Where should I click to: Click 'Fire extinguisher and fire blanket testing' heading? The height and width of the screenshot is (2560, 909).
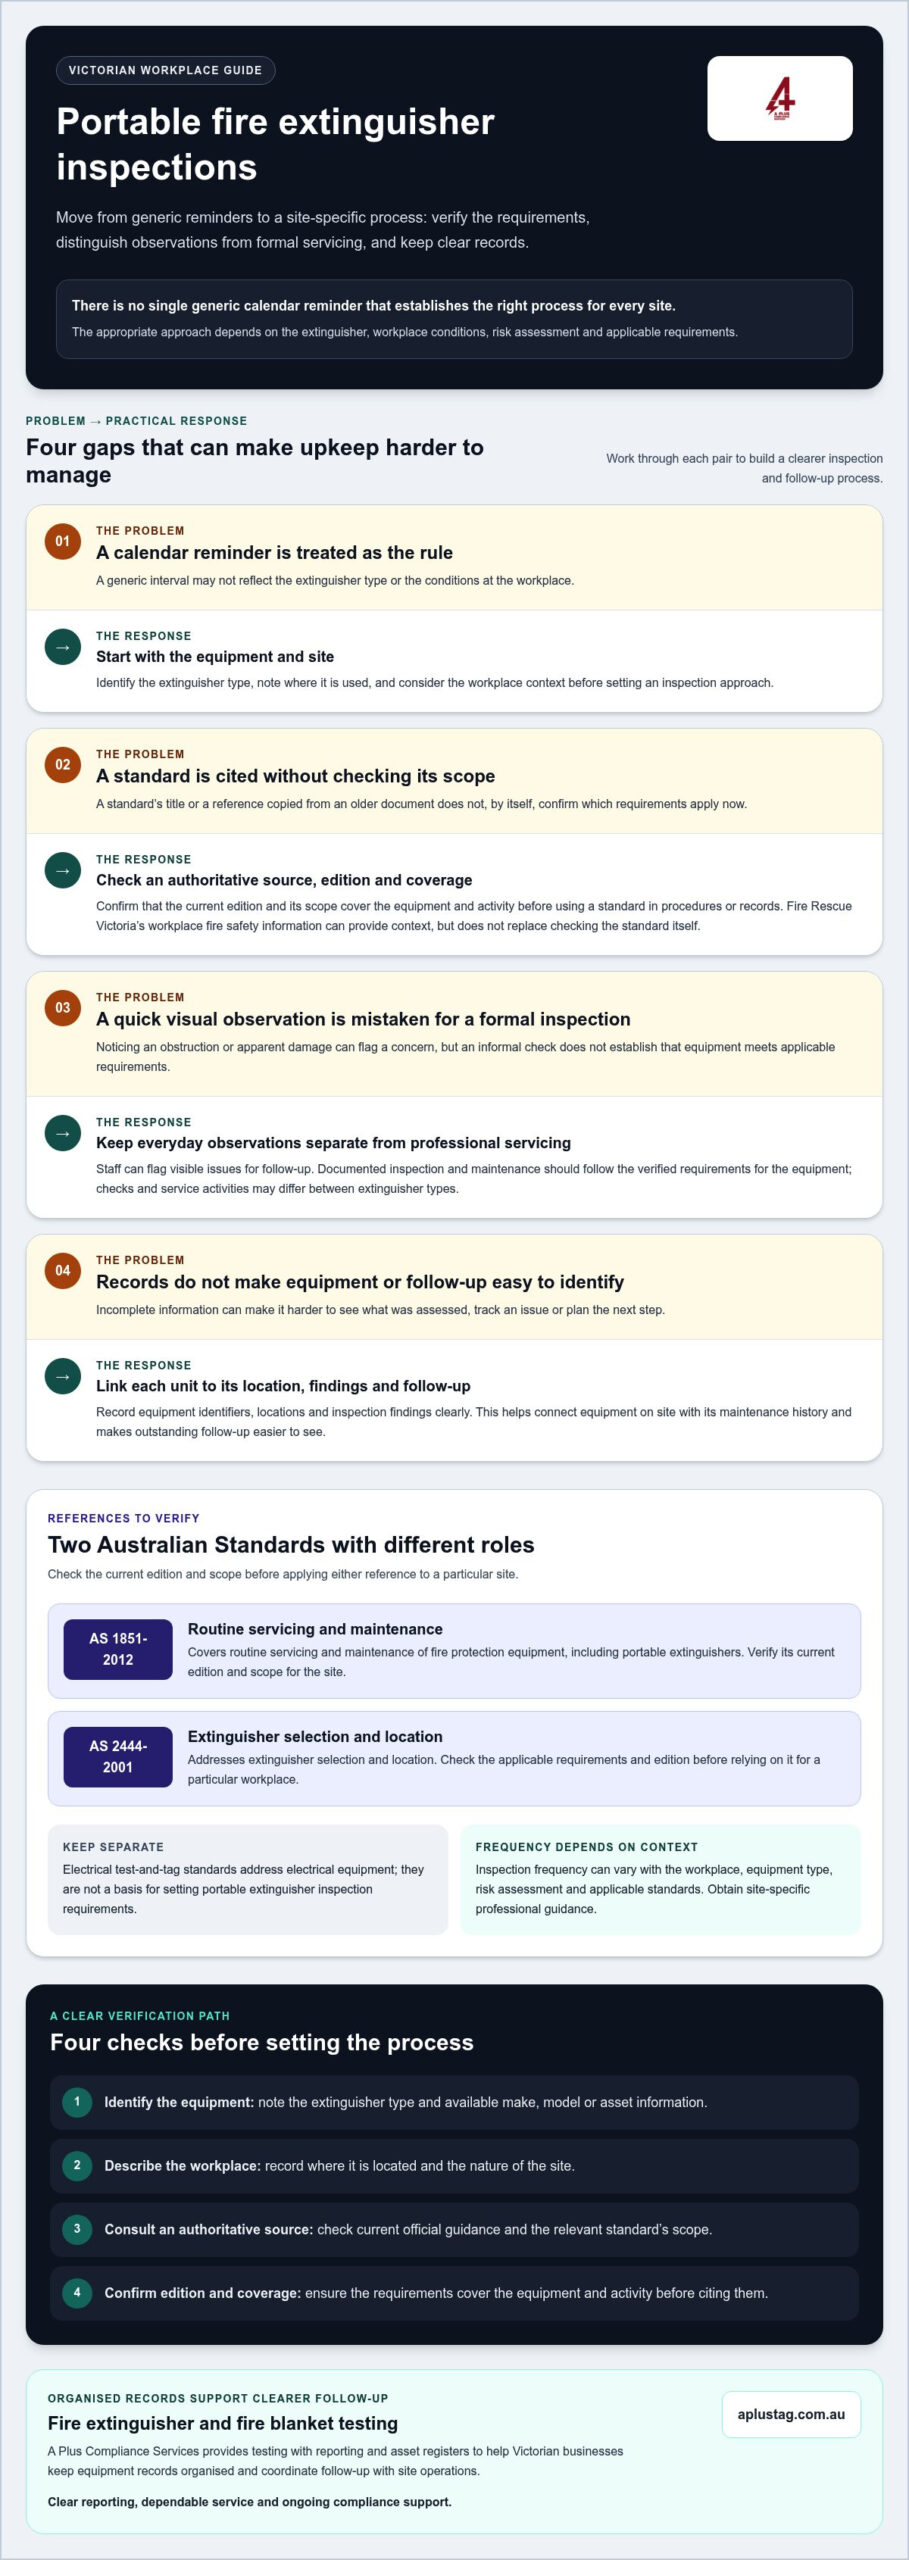(223, 2423)
